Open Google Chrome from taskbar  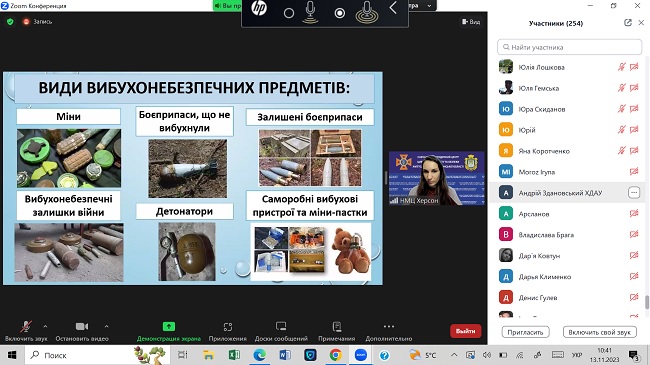(335, 355)
